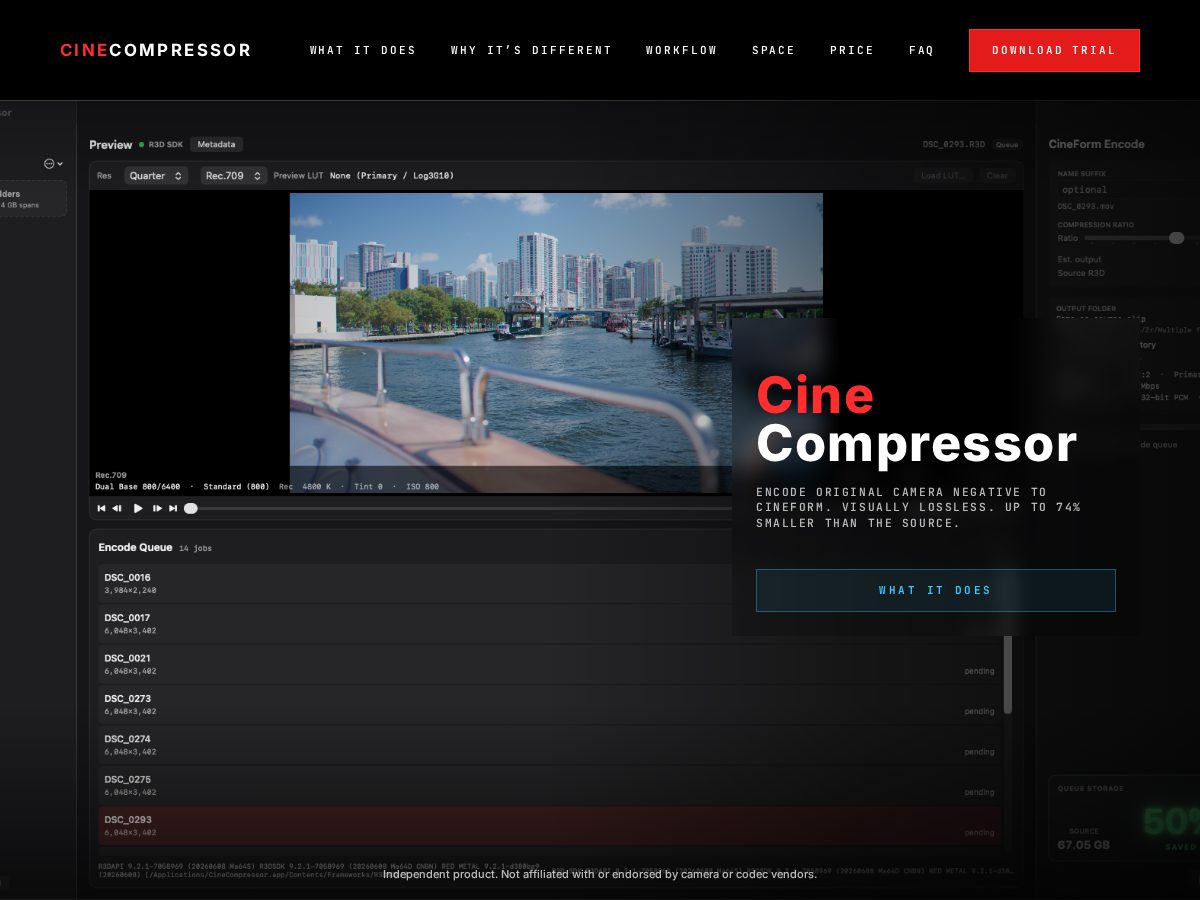Jump to the Space section
This screenshot has height=900, width=1200.
(774, 50)
